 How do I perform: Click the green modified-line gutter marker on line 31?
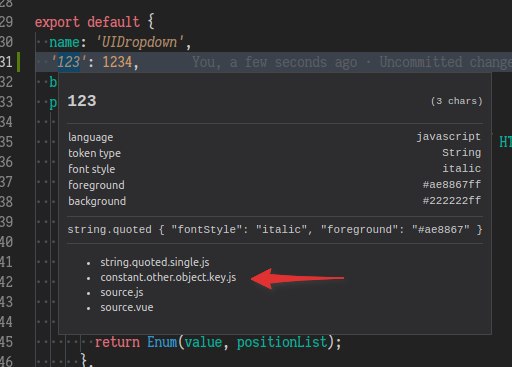[19, 62]
